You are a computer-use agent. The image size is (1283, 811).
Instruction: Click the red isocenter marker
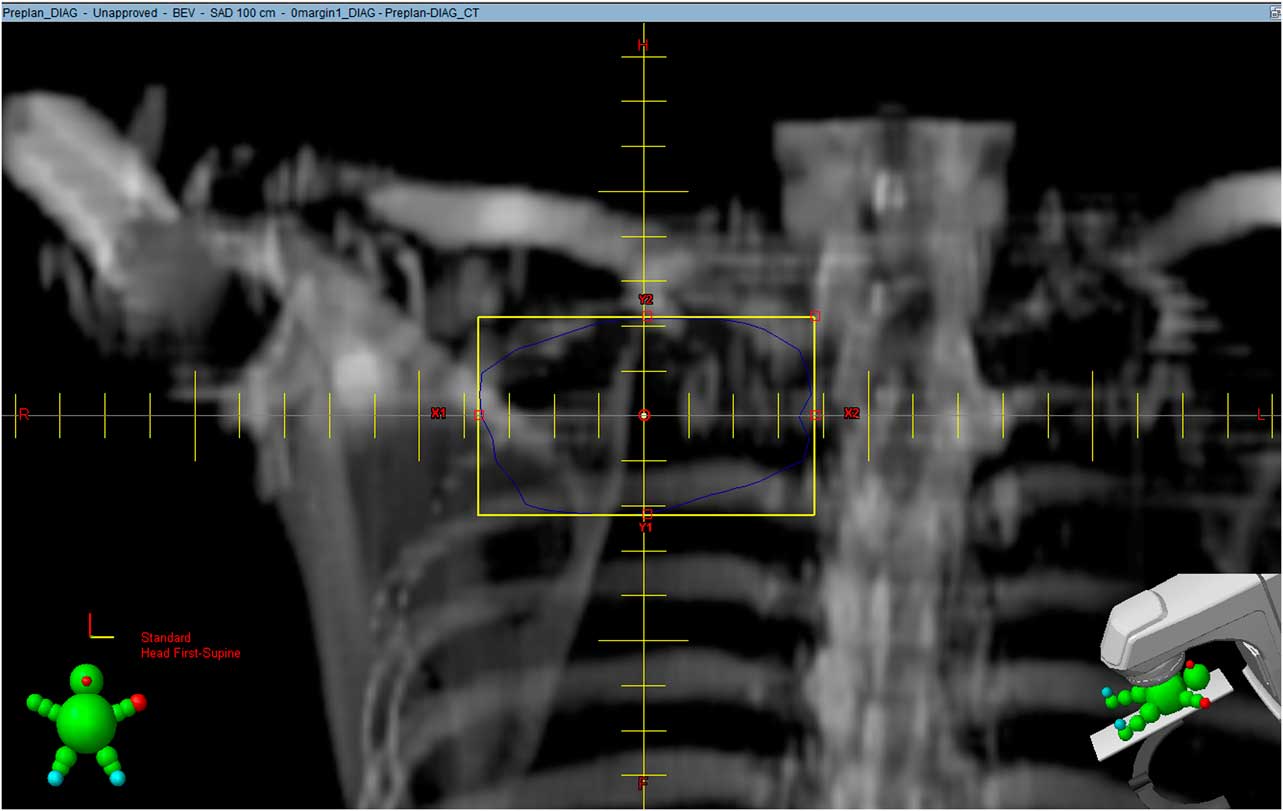click(x=645, y=414)
